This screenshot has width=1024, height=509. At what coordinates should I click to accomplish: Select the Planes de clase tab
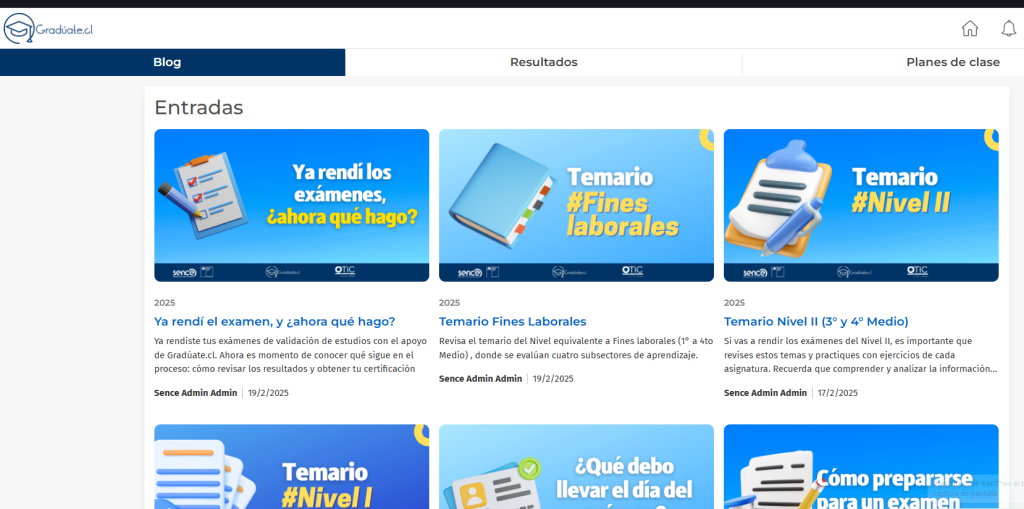click(952, 62)
